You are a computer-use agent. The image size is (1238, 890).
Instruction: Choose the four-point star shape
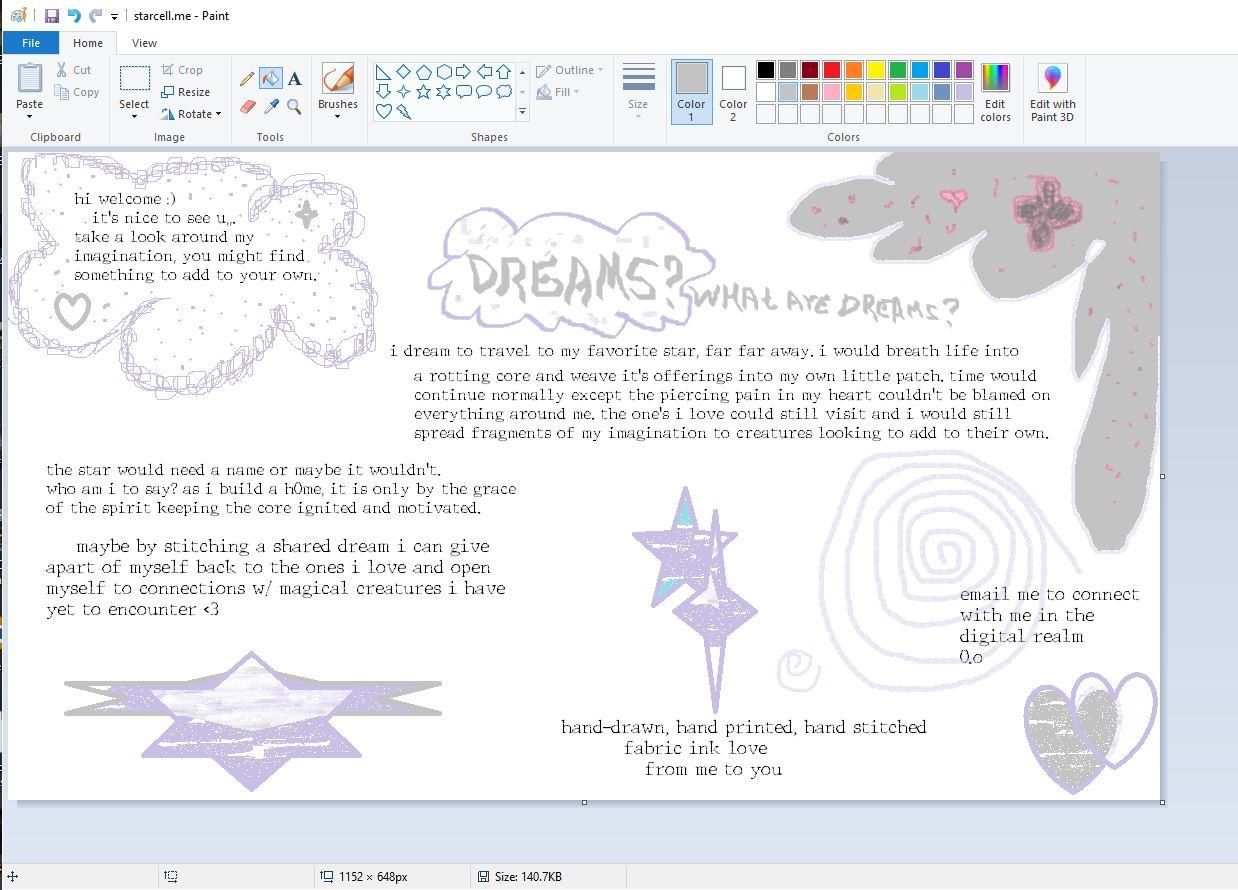pyautogui.click(x=403, y=92)
